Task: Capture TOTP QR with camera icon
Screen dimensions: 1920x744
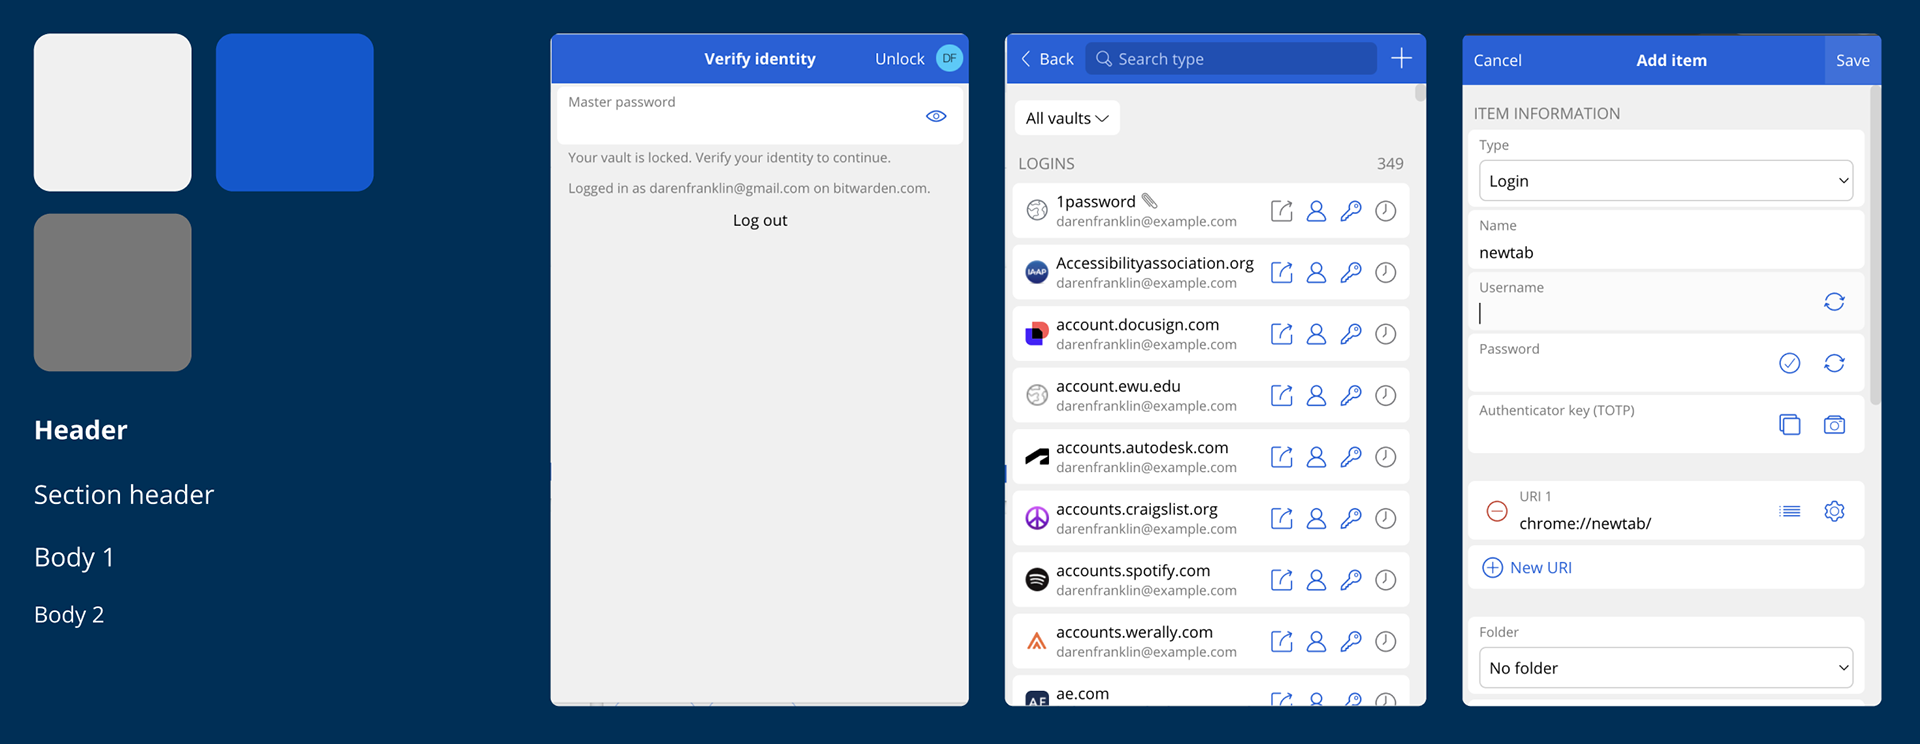Action: pos(1834,425)
